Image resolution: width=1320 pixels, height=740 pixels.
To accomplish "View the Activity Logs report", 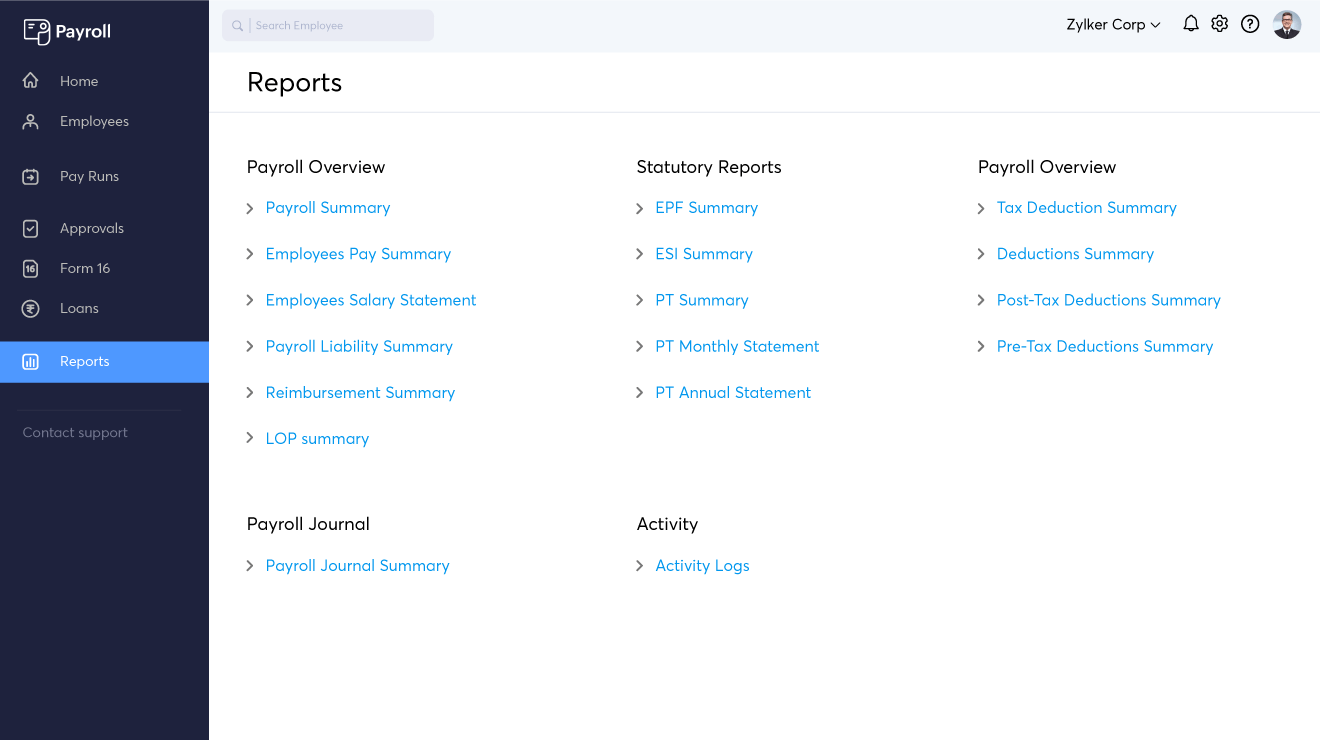I will click(701, 566).
